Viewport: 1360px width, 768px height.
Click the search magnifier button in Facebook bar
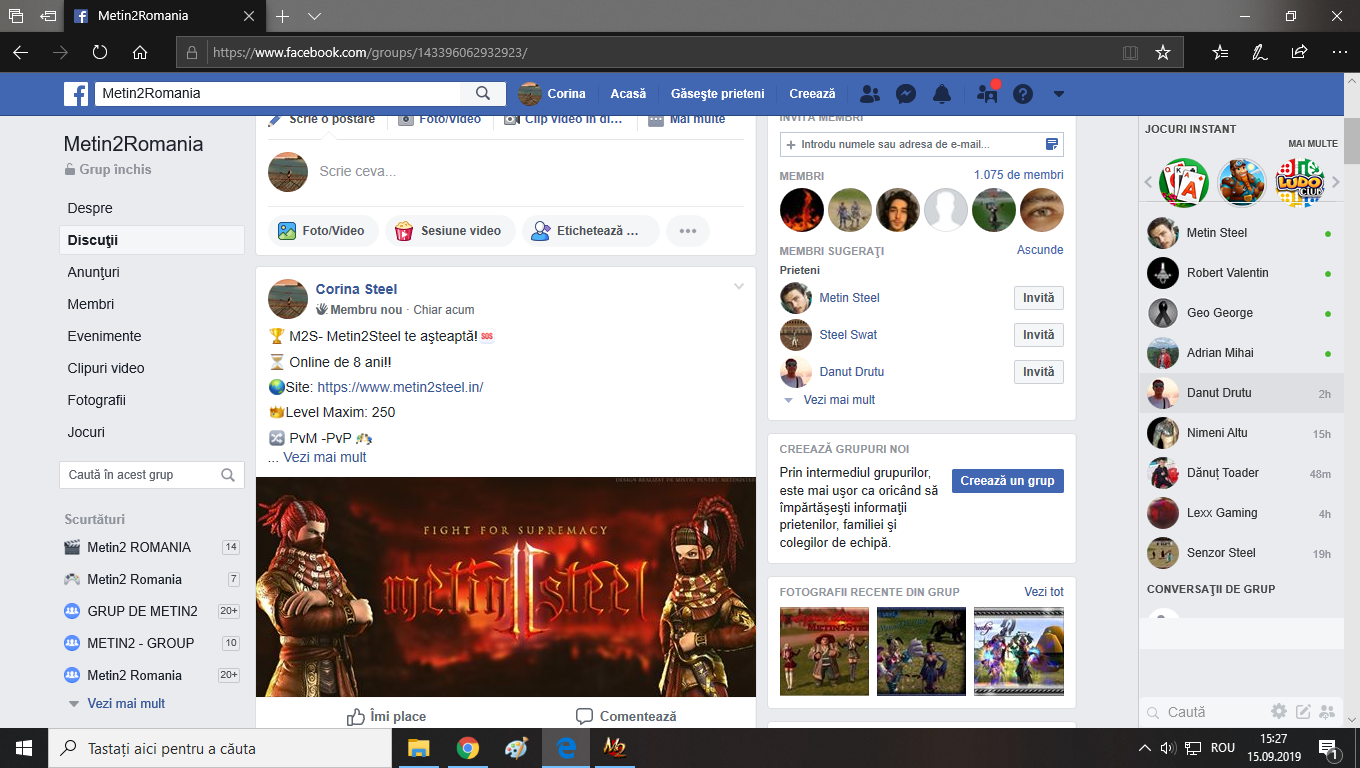[483, 94]
